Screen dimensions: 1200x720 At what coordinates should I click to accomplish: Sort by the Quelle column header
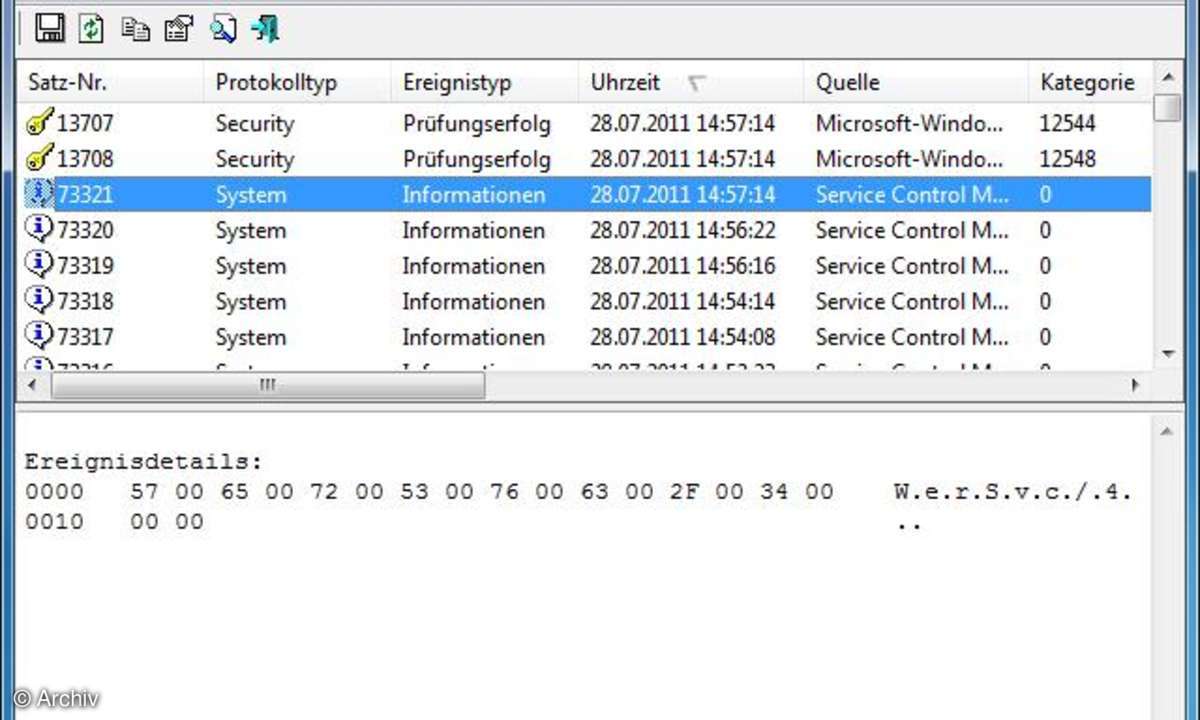pos(915,82)
